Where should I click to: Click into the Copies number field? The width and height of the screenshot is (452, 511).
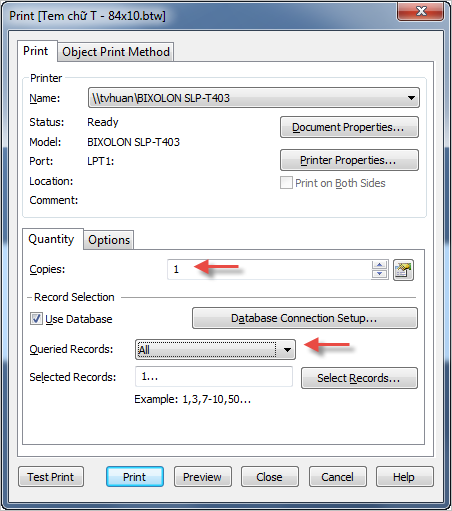pos(269,269)
